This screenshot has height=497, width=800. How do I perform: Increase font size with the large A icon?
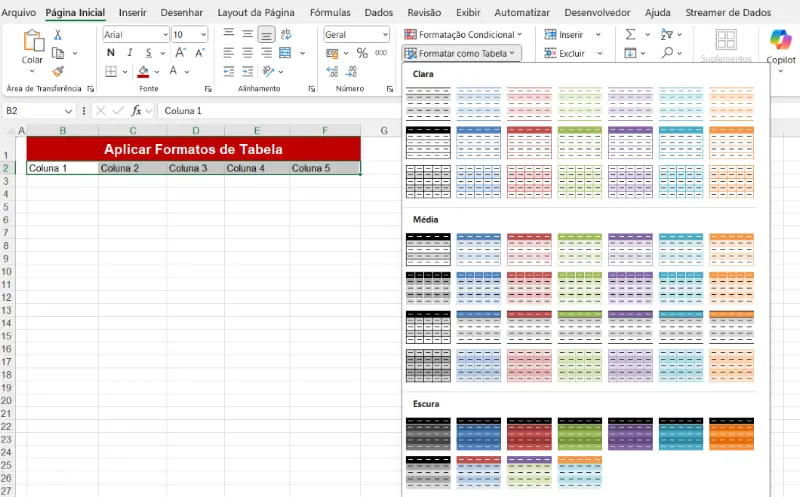181,53
